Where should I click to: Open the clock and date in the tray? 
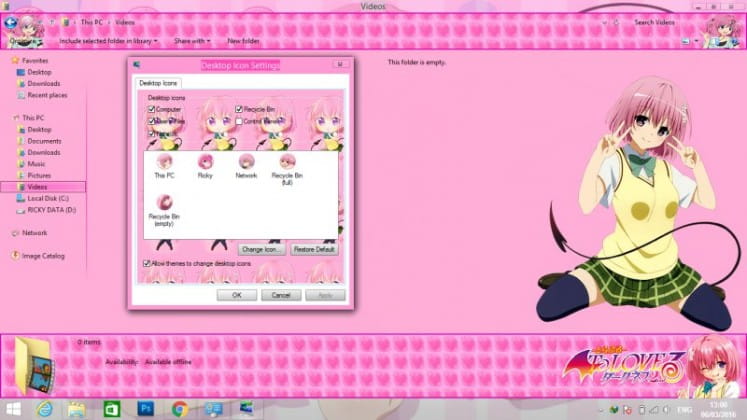tap(719, 410)
